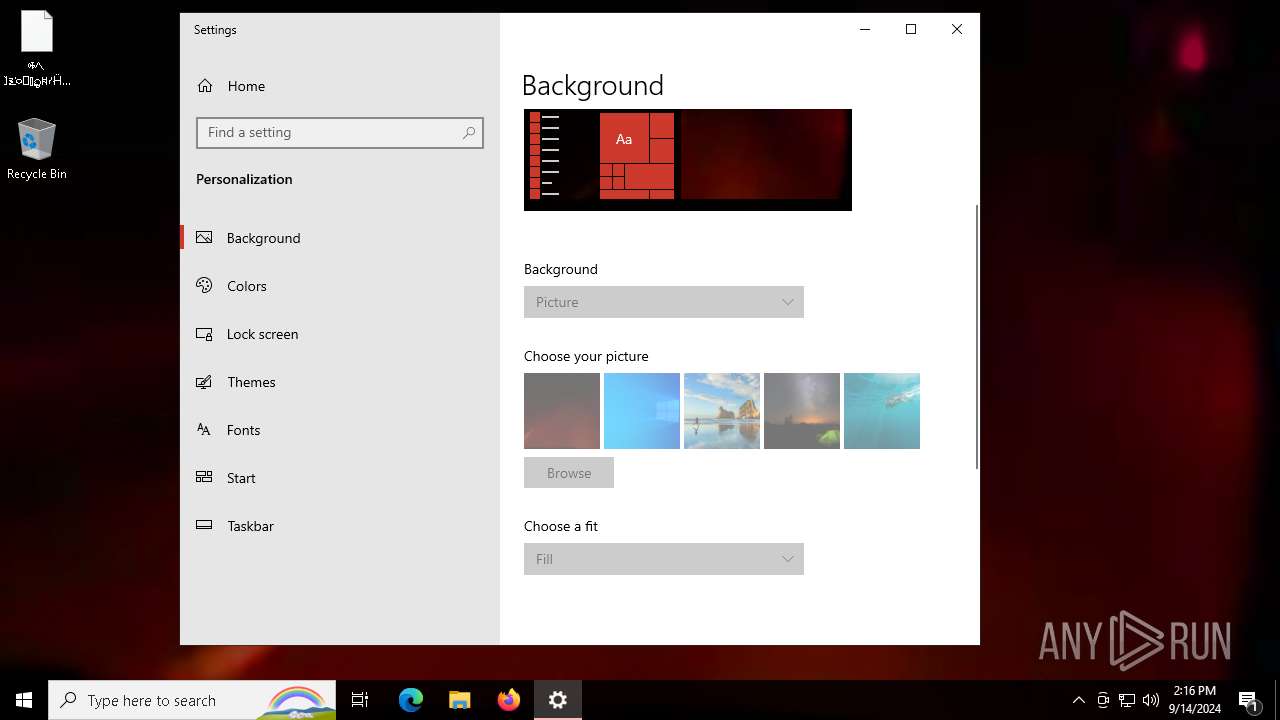
Task: Select the Recycle Bin desktop icon
Action: (37, 150)
